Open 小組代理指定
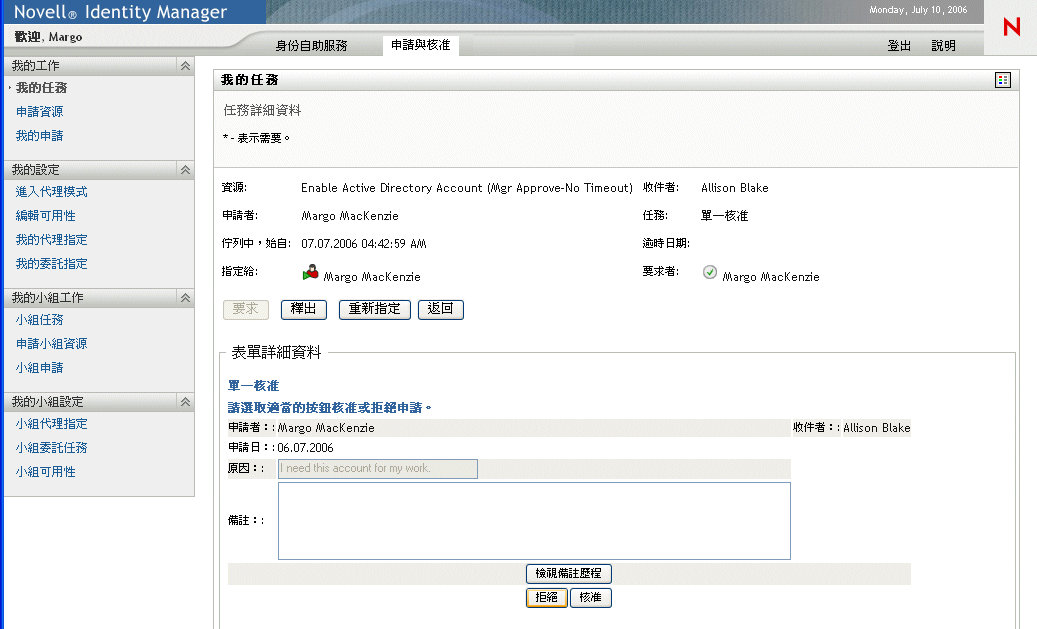Image resolution: width=1037 pixels, height=629 pixels. tap(52, 423)
